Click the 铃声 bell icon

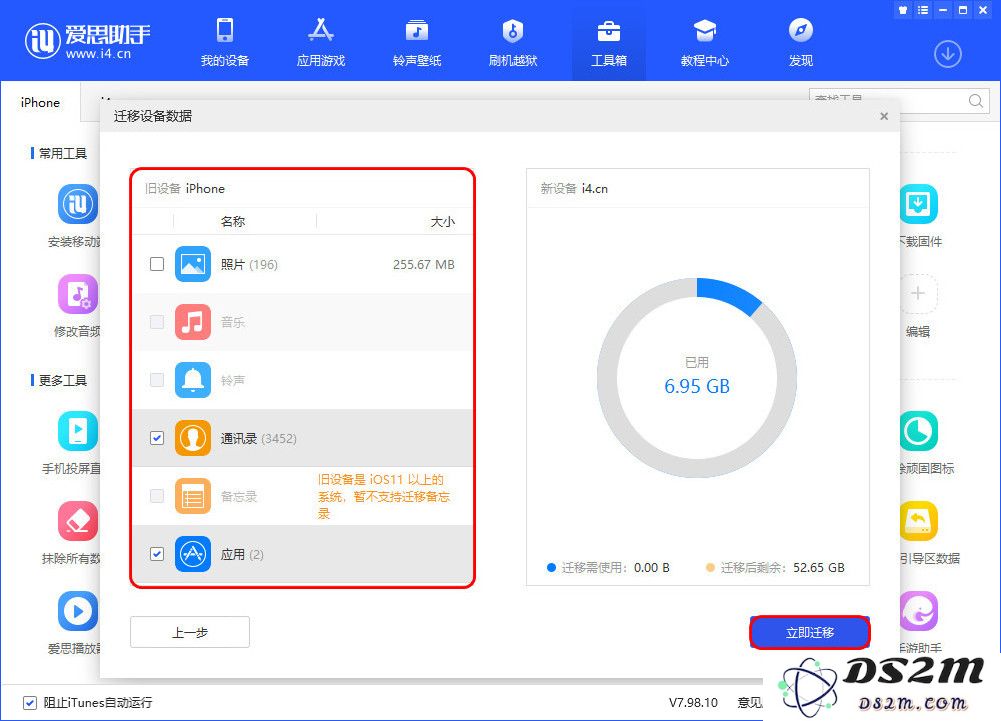pos(193,380)
